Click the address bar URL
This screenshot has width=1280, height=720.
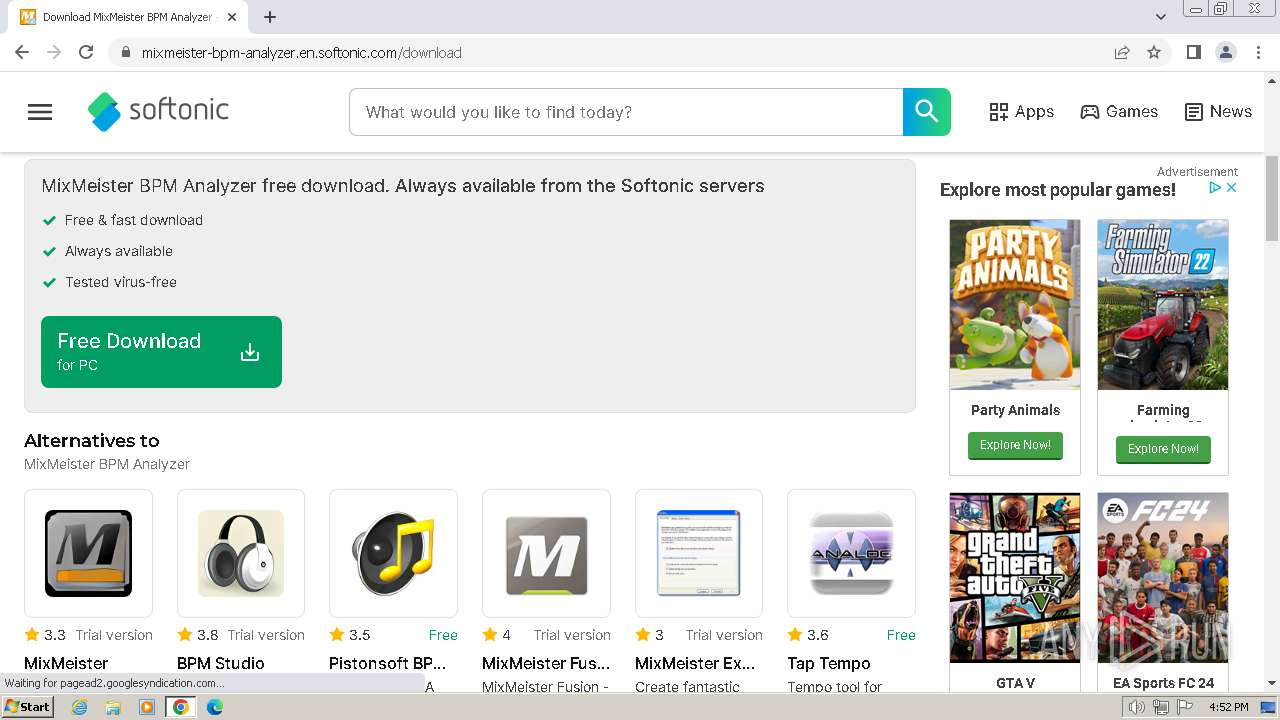click(x=301, y=53)
